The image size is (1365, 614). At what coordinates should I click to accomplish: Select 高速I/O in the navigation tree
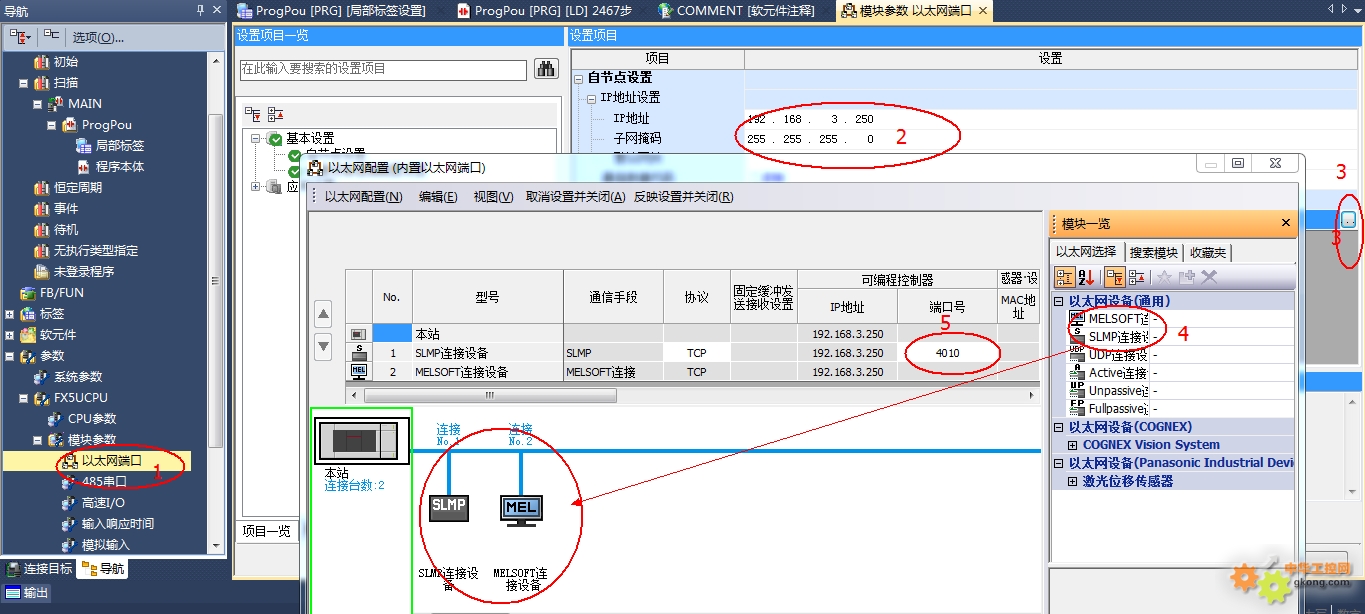103,503
